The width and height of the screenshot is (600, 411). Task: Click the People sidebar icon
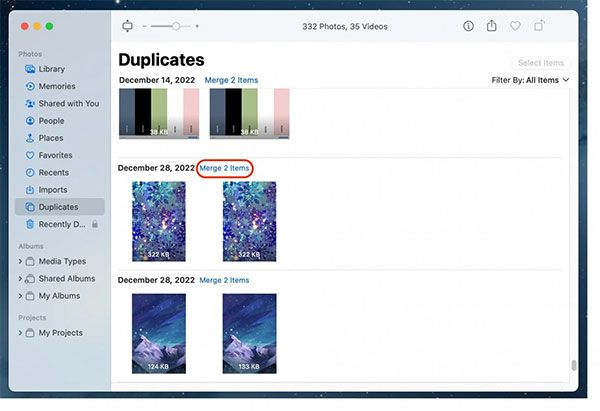[x=30, y=121]
